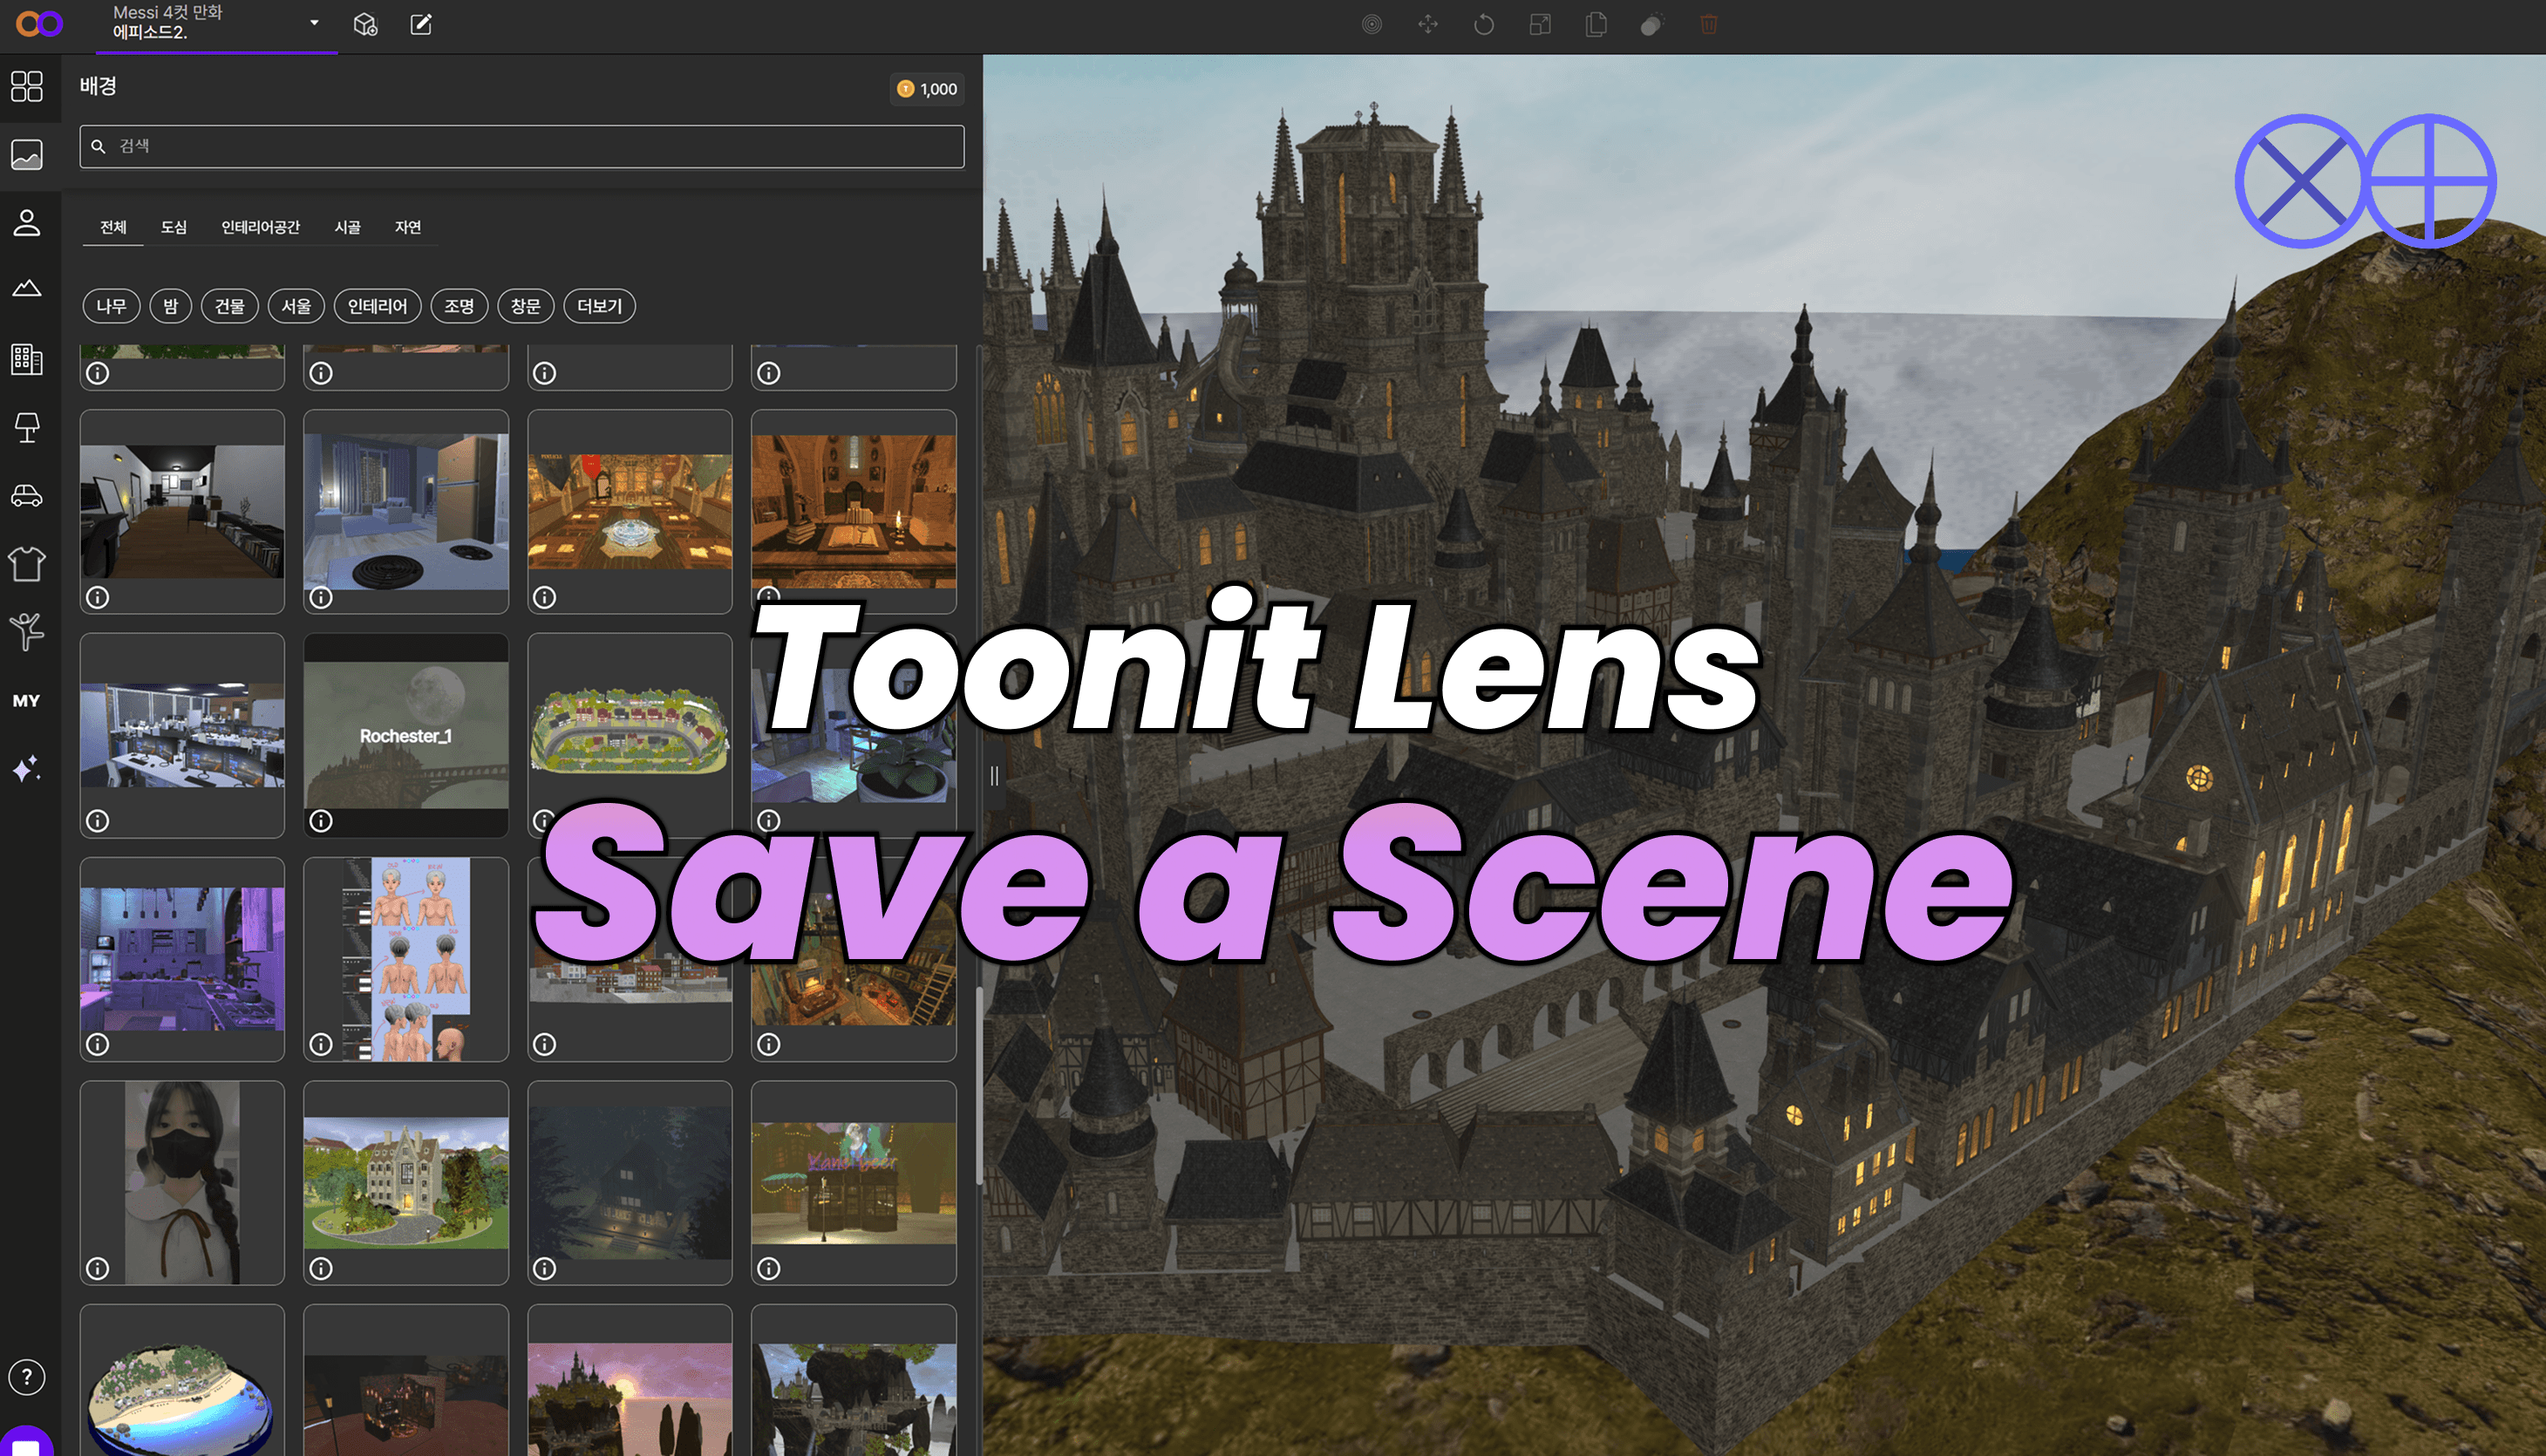Select the anatomy reference figures thumbnail
This screenshot has width=2546, height=1456.
(x=406, y=959)
